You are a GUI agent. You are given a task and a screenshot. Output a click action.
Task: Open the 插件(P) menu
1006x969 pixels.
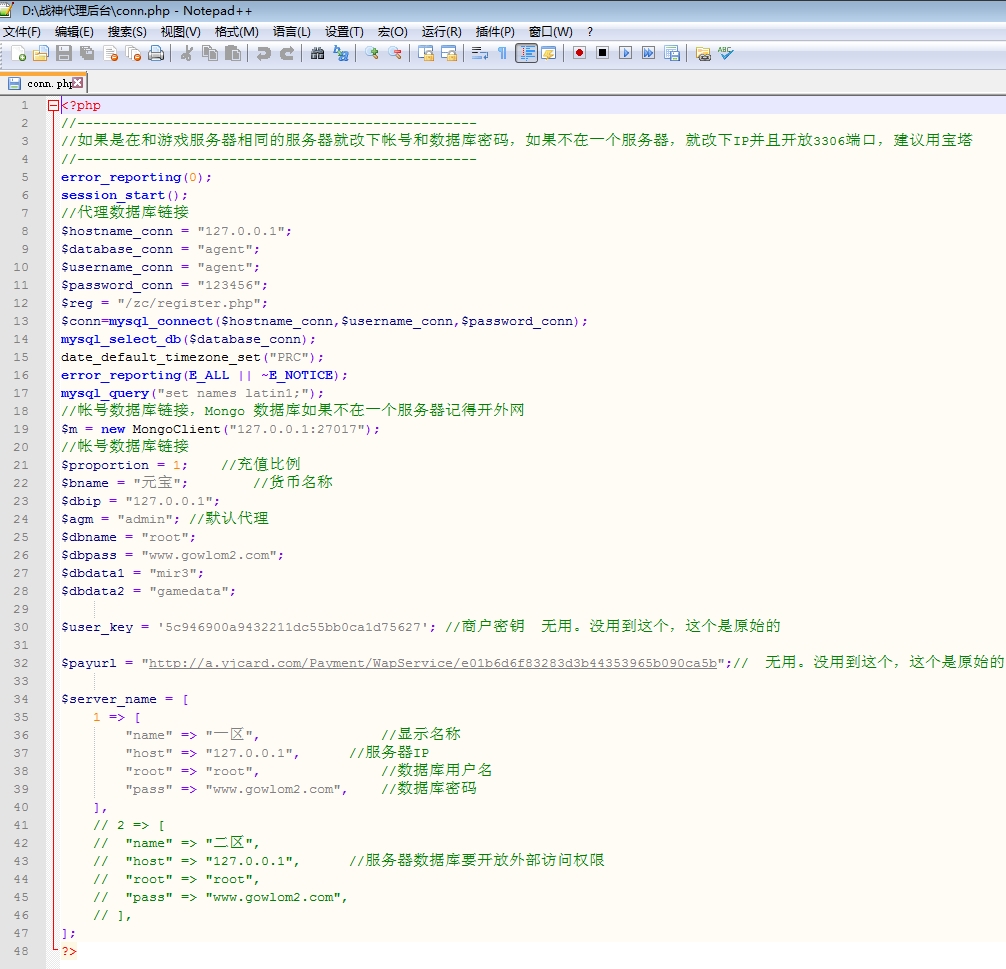point(495,32)
